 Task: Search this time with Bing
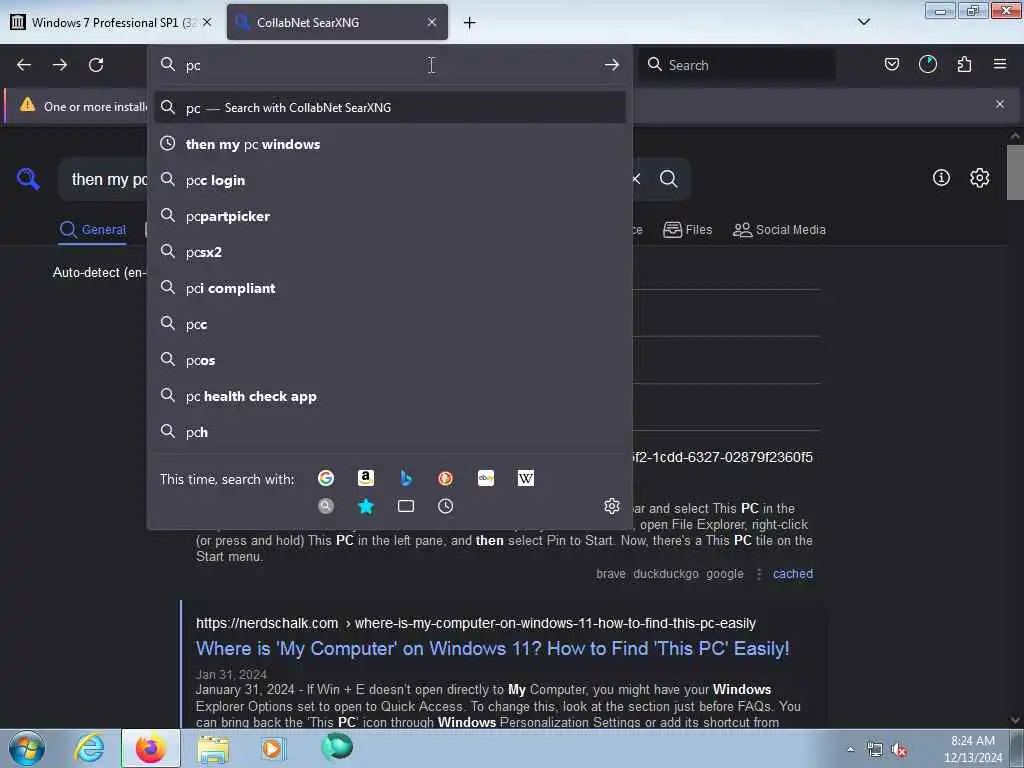click(x=406, y=478)
